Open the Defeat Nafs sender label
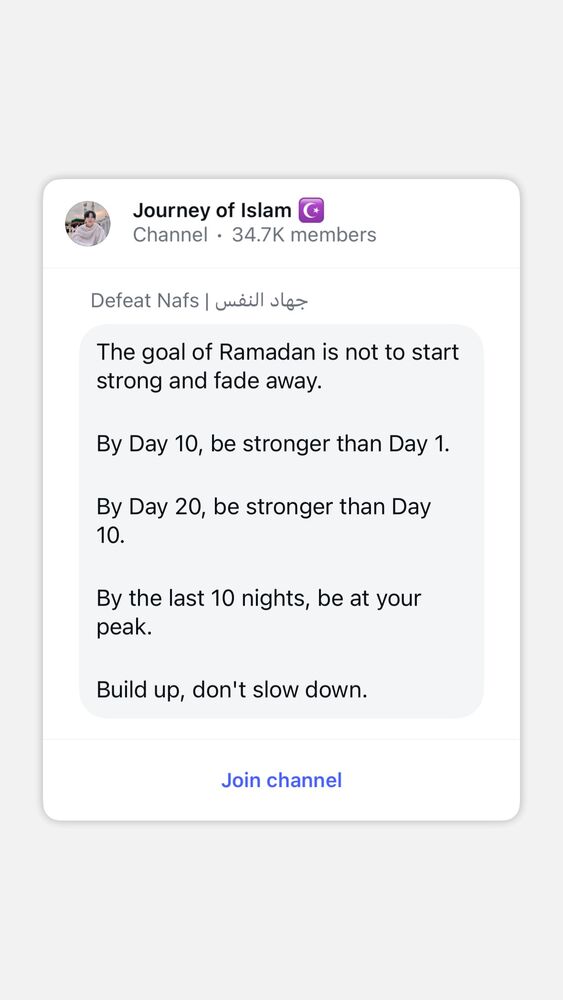The width and height of the screenshot is (563, 1000). [x=145, y=300]
